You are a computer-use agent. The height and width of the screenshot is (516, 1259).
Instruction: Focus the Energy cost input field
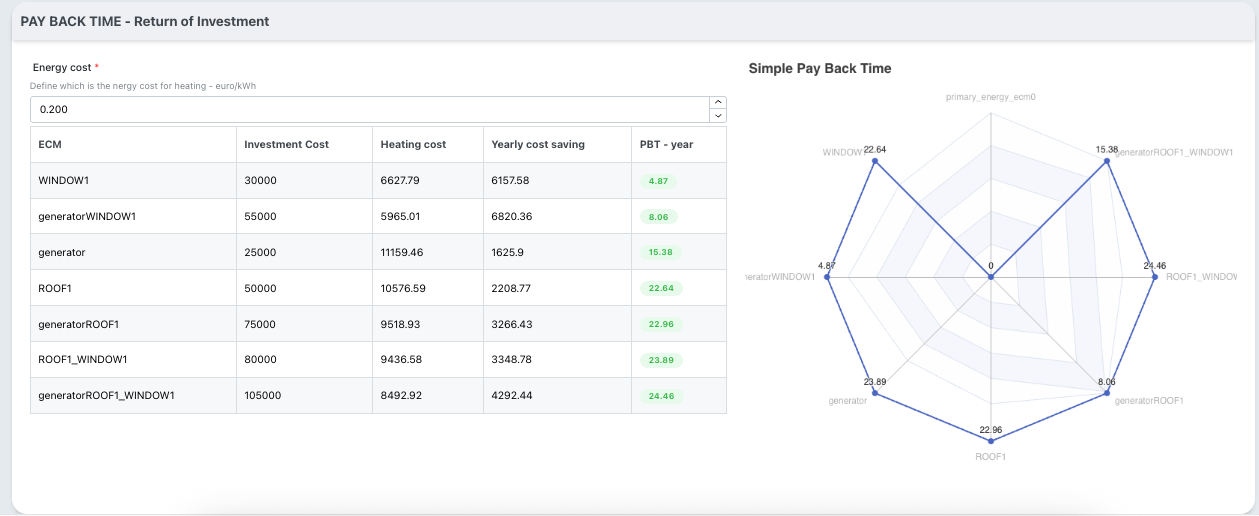coord(368,109)
